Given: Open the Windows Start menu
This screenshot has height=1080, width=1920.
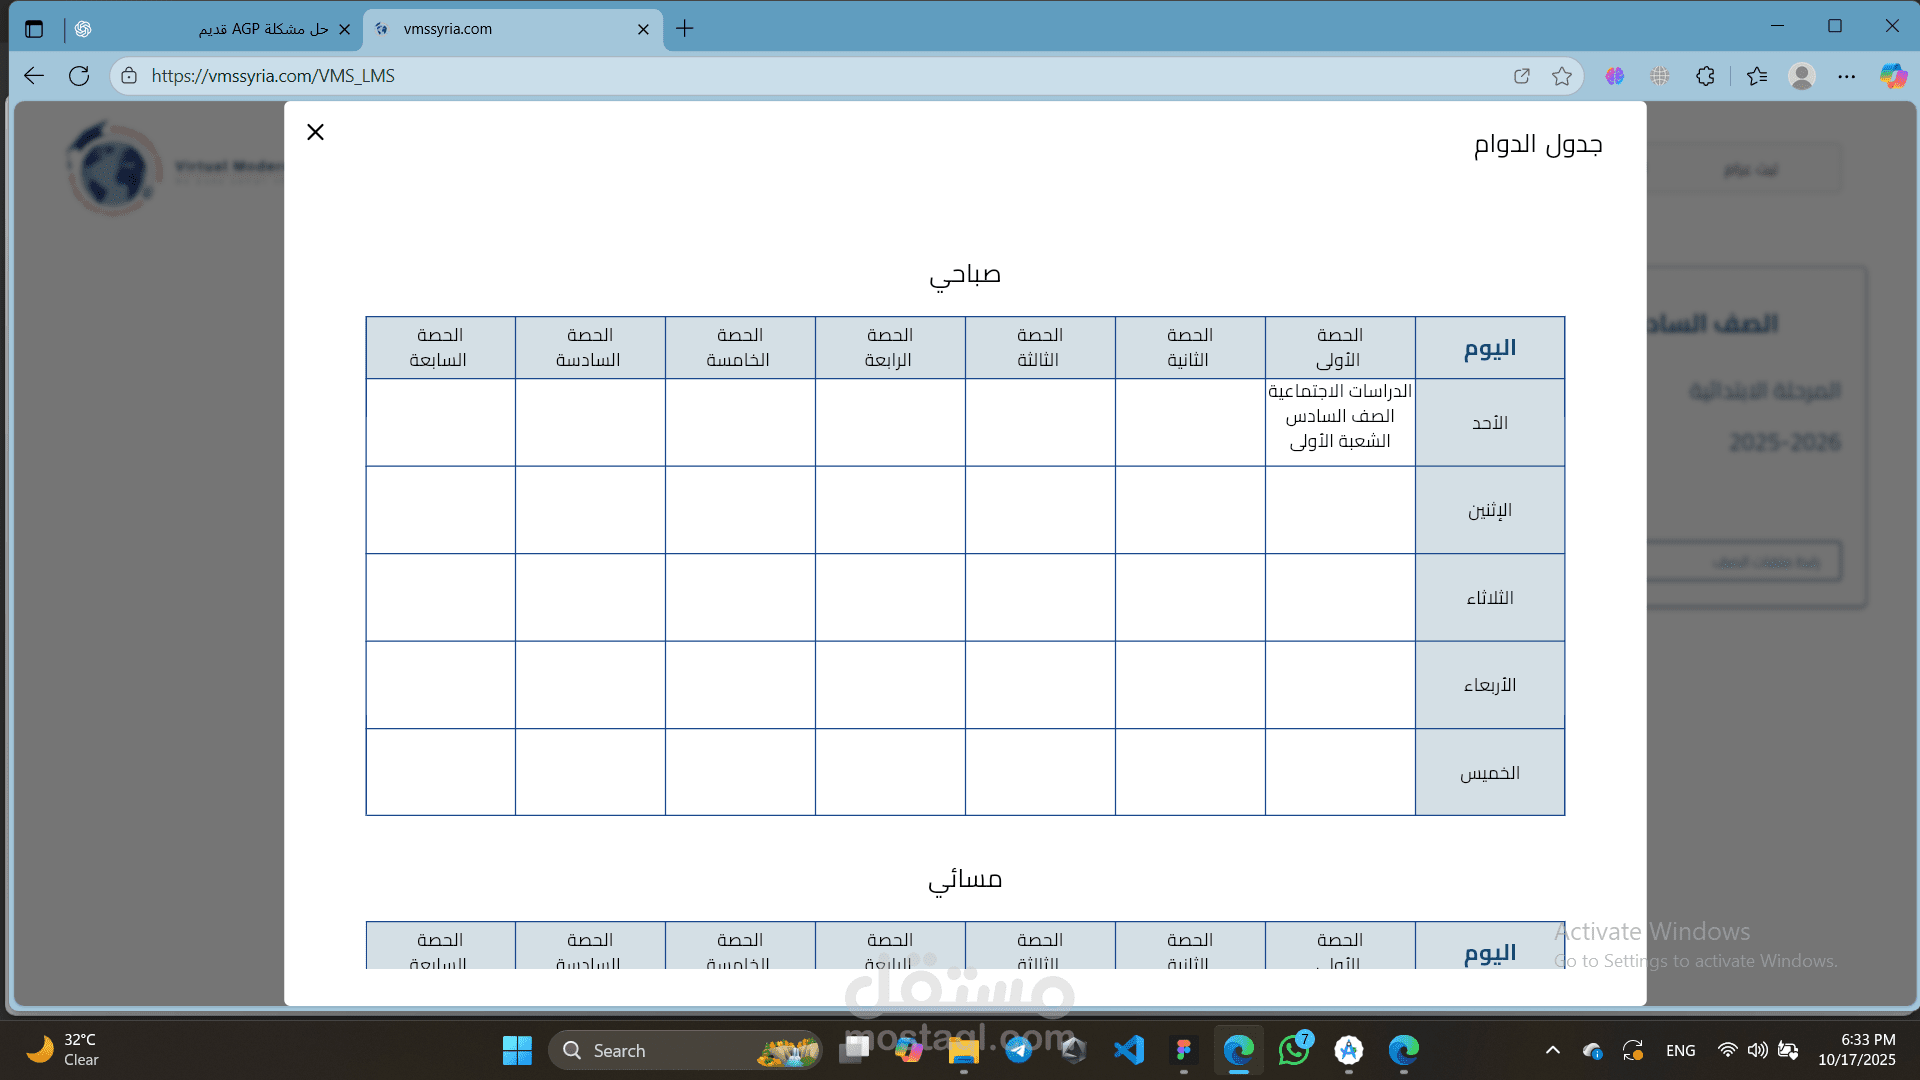Looking at the screenshot, I should [517, 1050].
